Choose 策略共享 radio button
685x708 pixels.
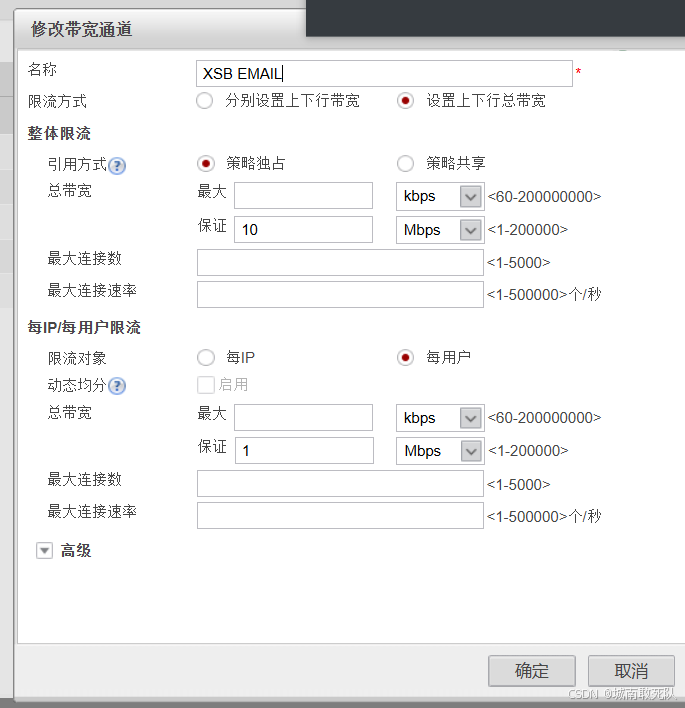(x=405, y=163)
